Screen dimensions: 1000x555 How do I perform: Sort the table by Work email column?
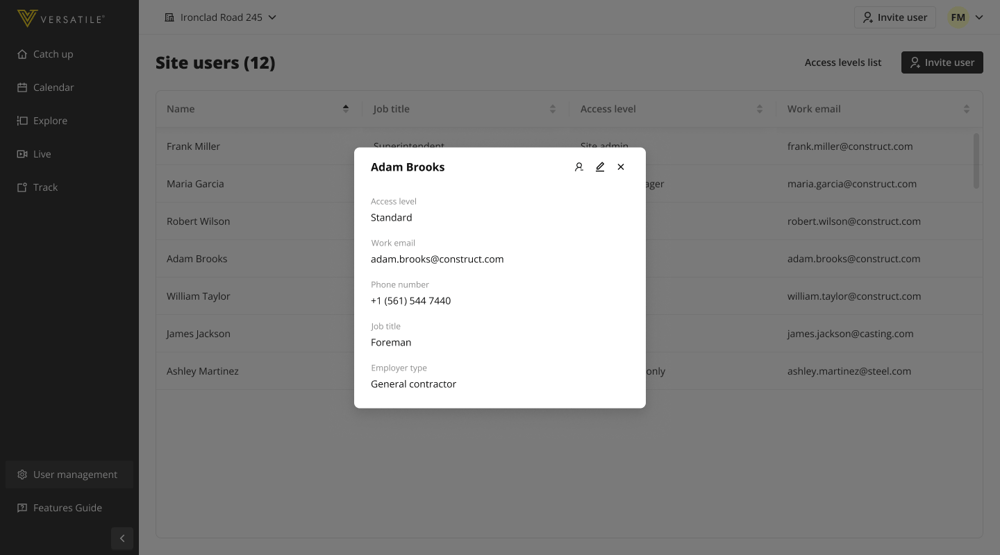(x=966, y=109)
